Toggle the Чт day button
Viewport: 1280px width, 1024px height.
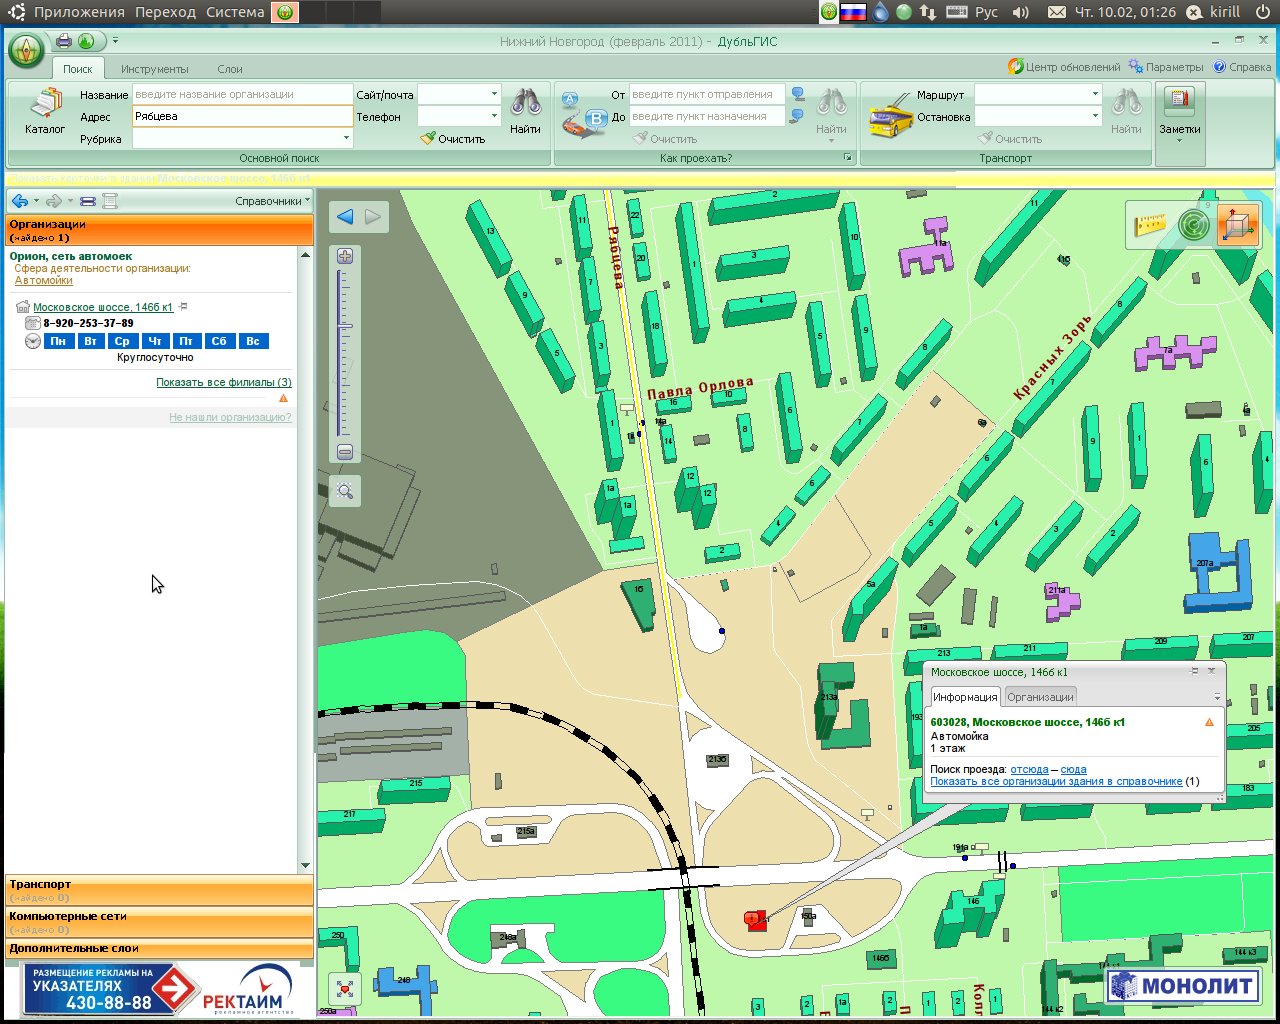(155, 341)
